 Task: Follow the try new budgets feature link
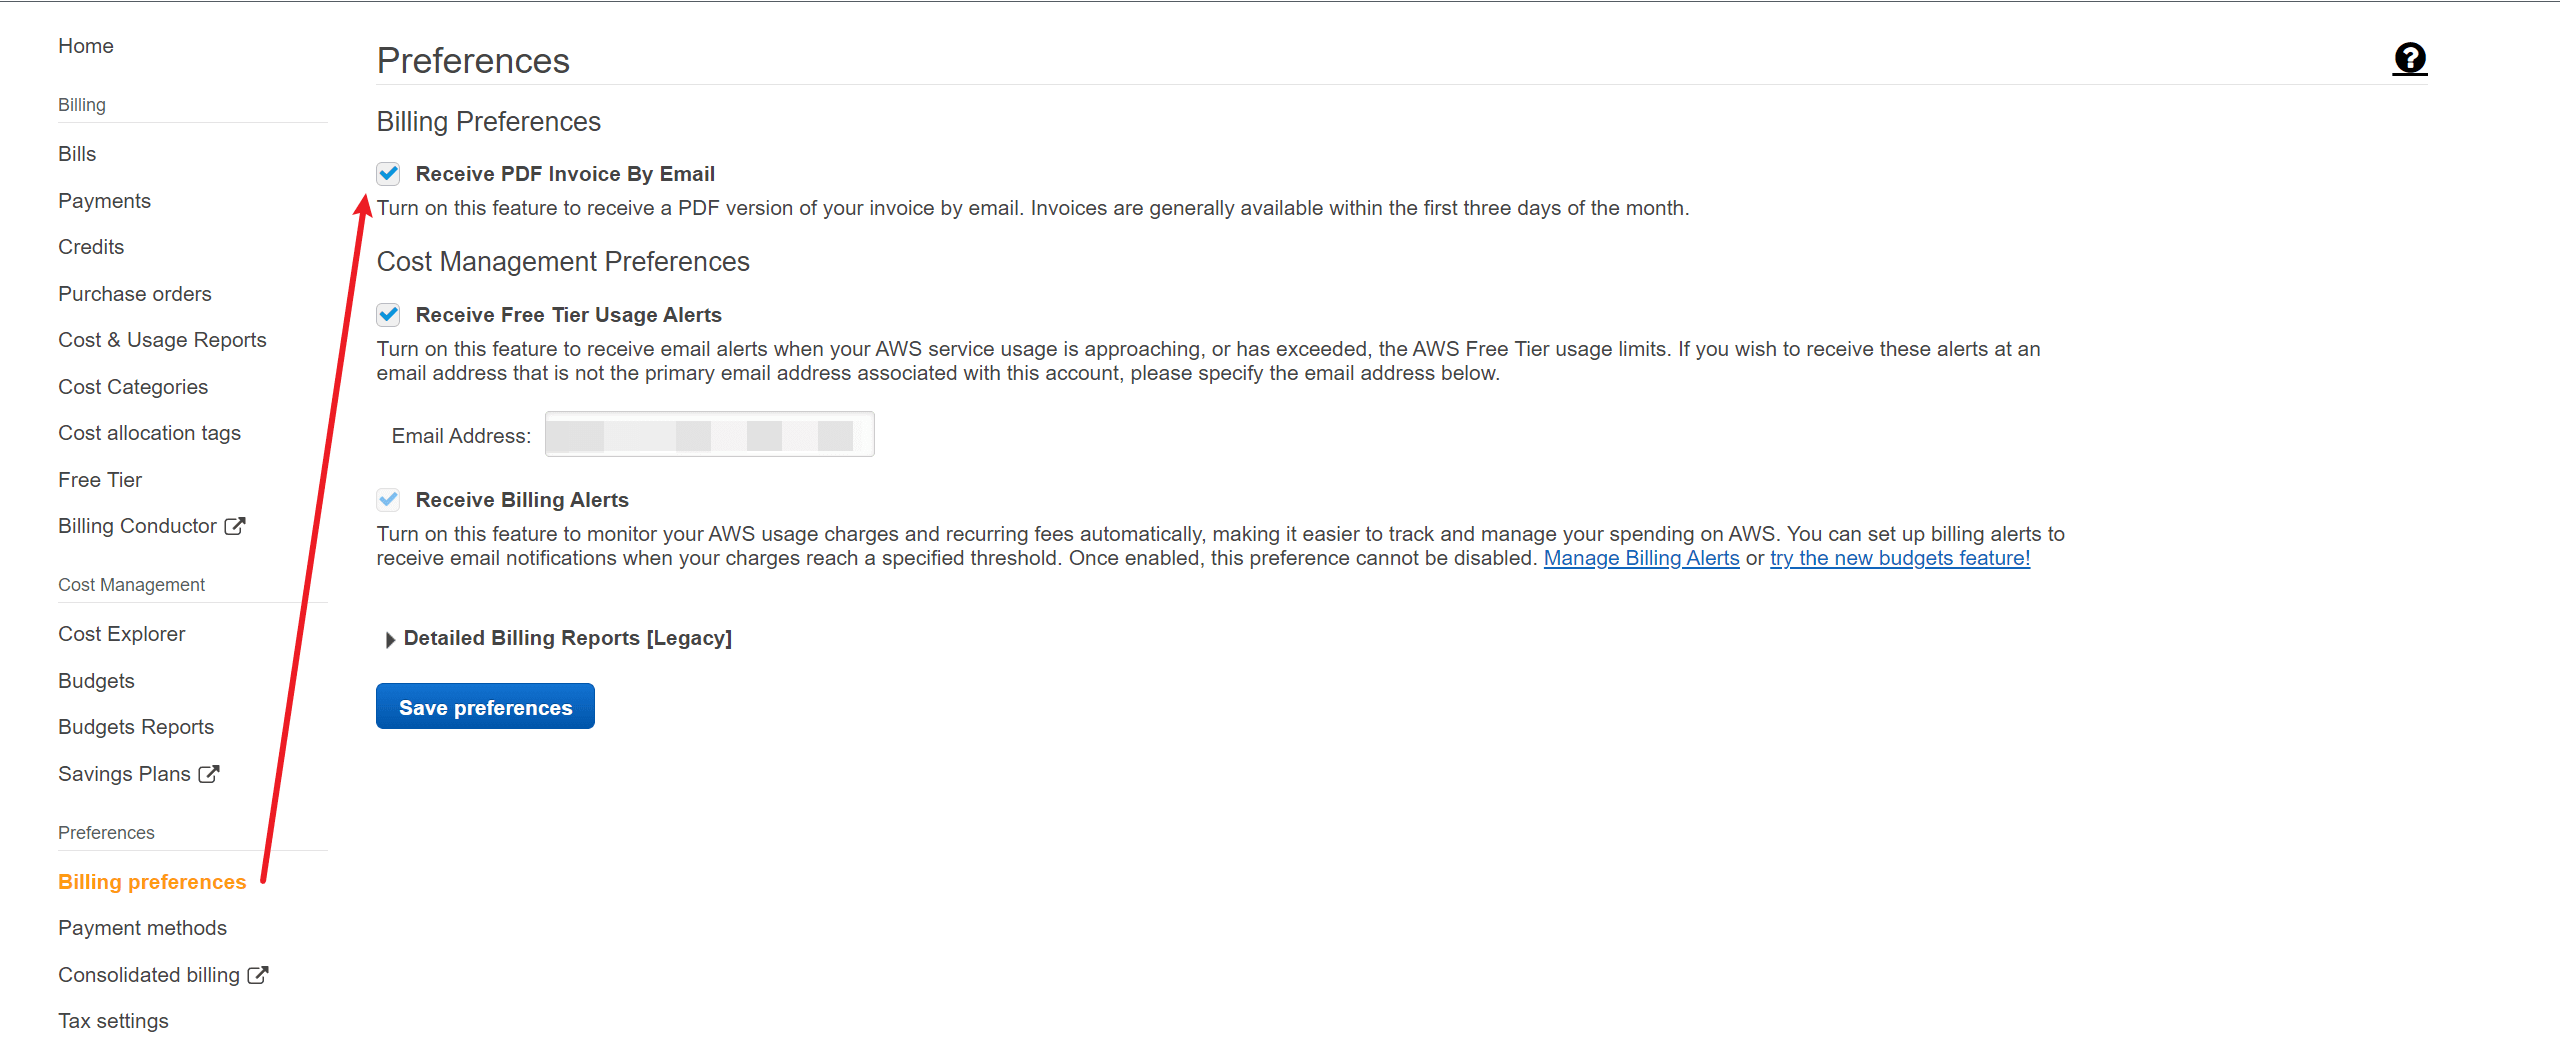1899,558
